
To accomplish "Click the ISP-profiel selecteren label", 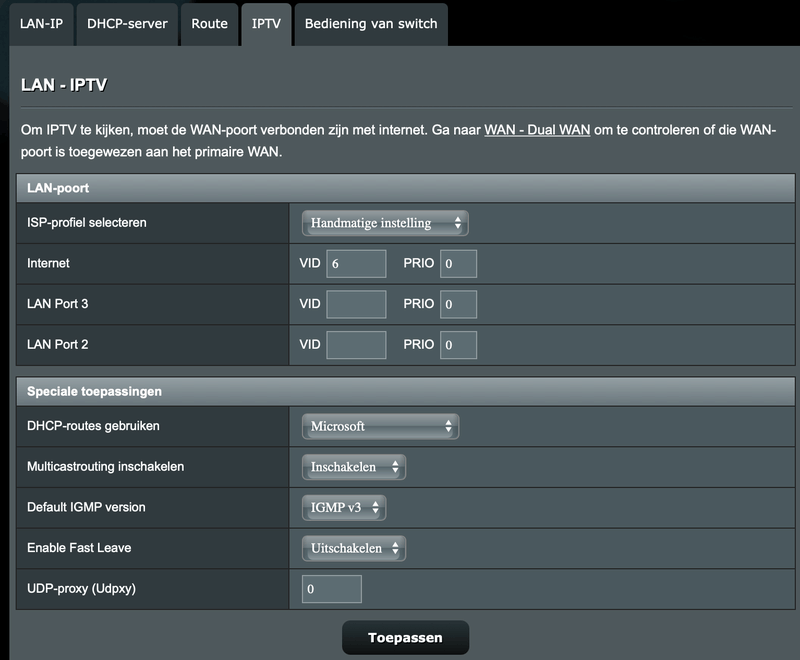I will pos(87,222).
